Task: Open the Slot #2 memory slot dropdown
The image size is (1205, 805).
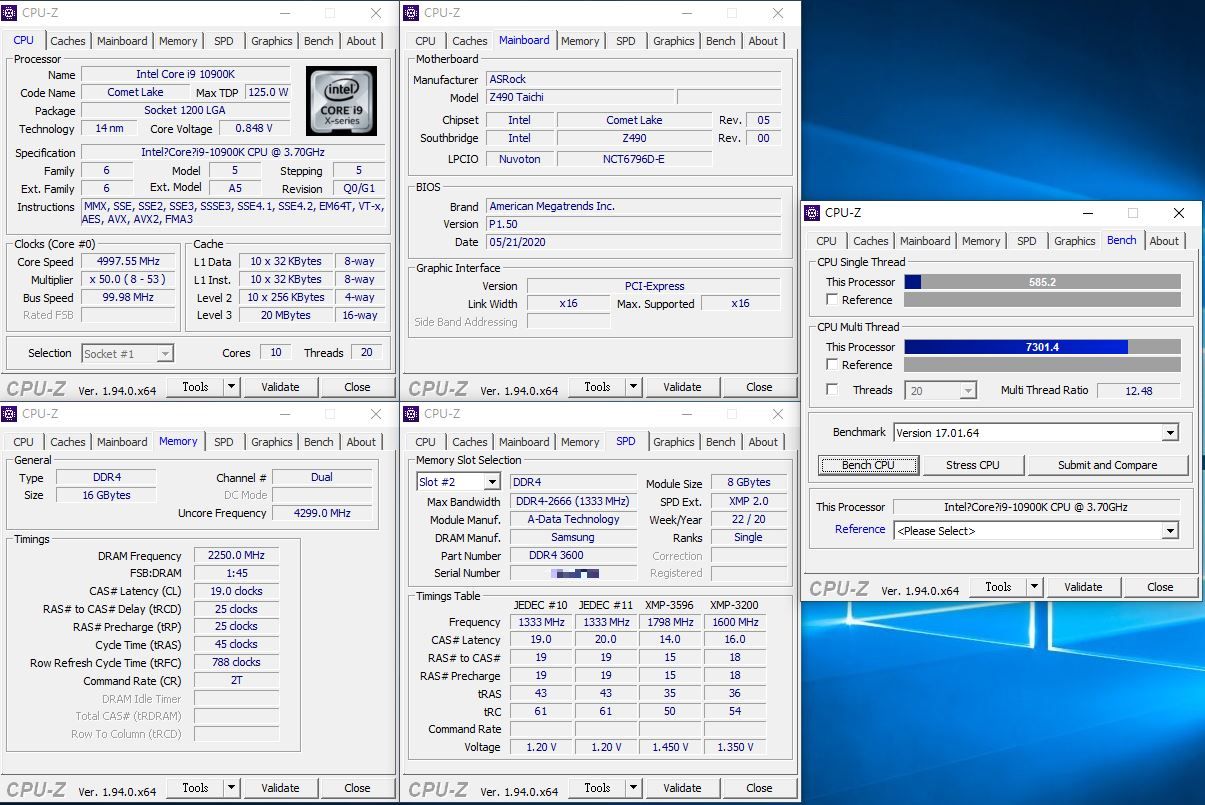Action: pos(491,482)
